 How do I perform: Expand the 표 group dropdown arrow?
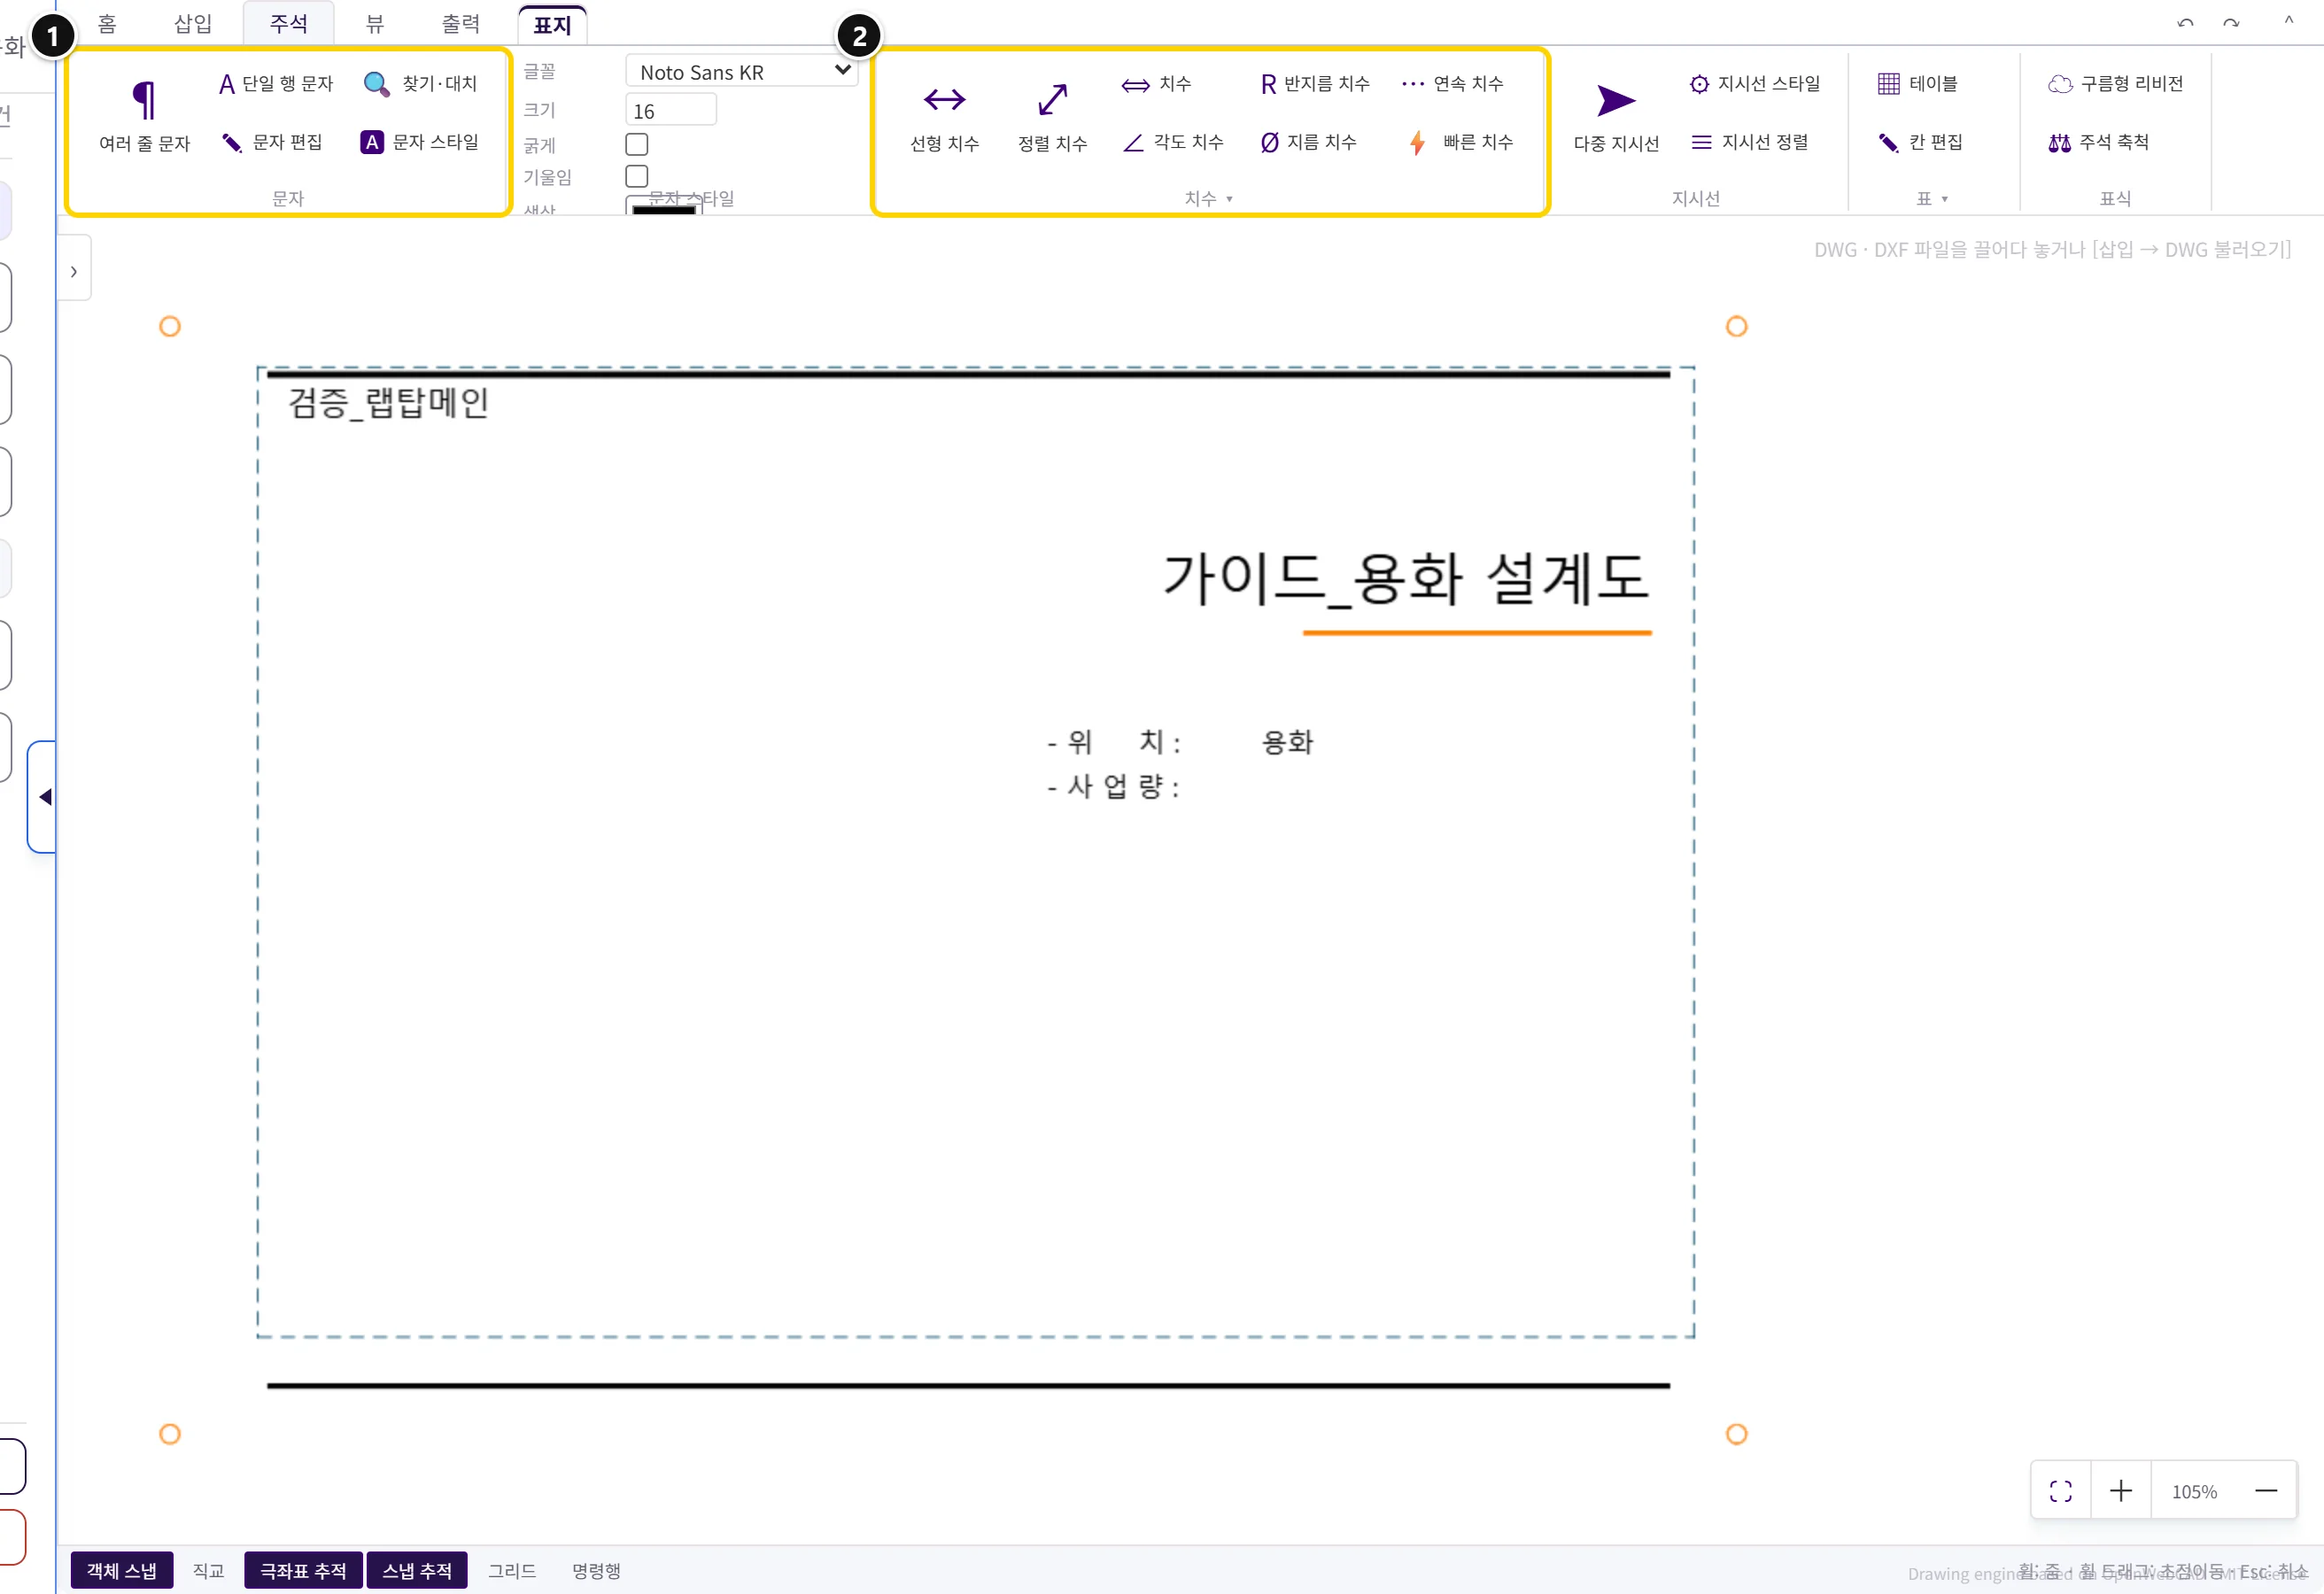[1945, 199]
